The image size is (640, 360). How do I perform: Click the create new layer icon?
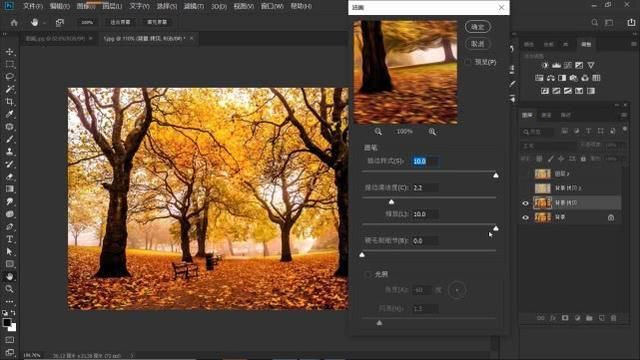[601, 318]
